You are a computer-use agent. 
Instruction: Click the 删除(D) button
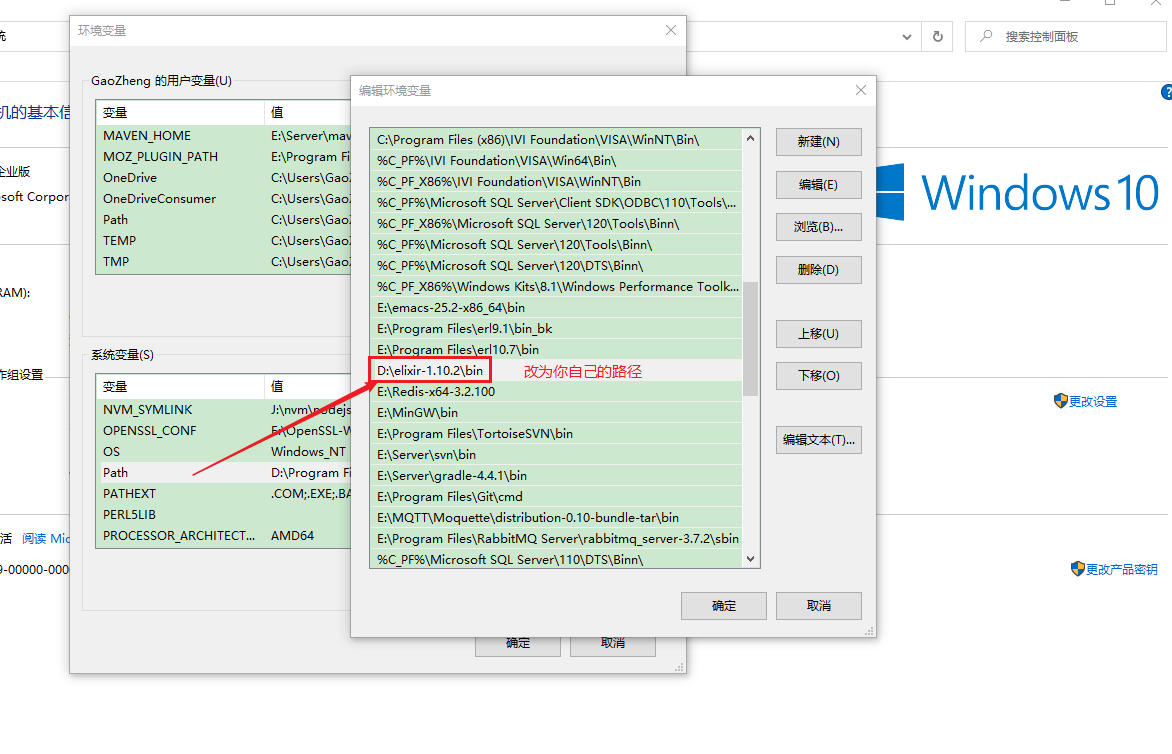coord(818,270)
